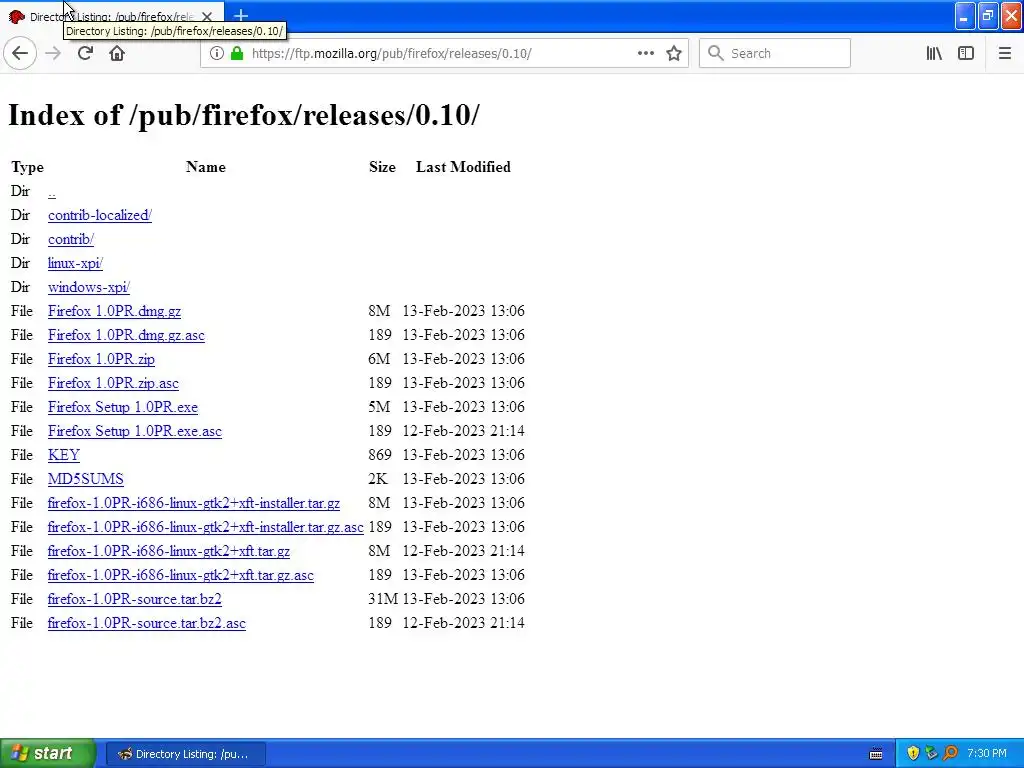
Task: Select the Directory Listing browser tab
Action: tap(112, 17)
